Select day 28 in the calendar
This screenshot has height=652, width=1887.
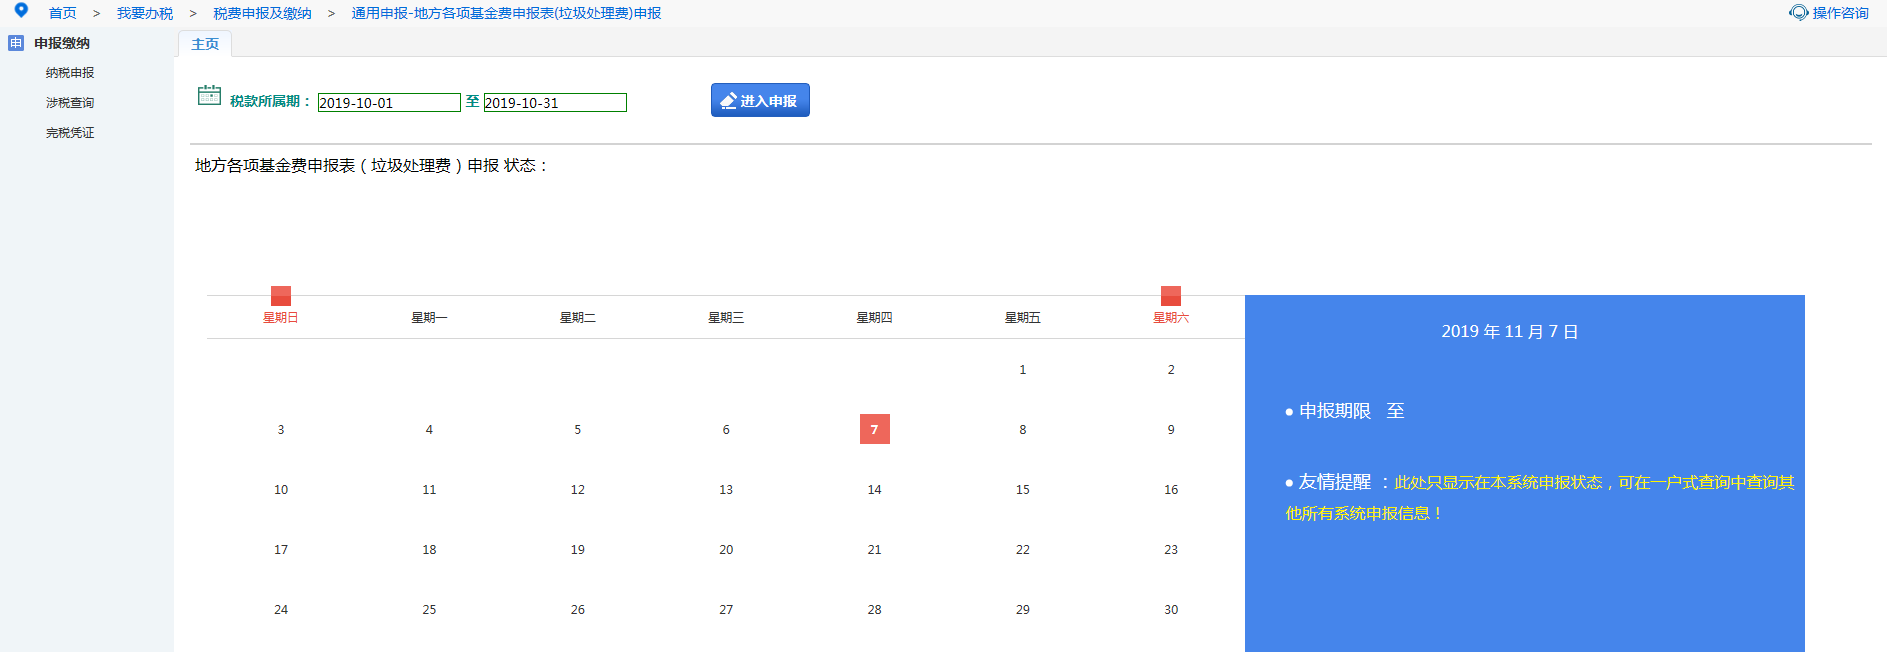[874, 610]
